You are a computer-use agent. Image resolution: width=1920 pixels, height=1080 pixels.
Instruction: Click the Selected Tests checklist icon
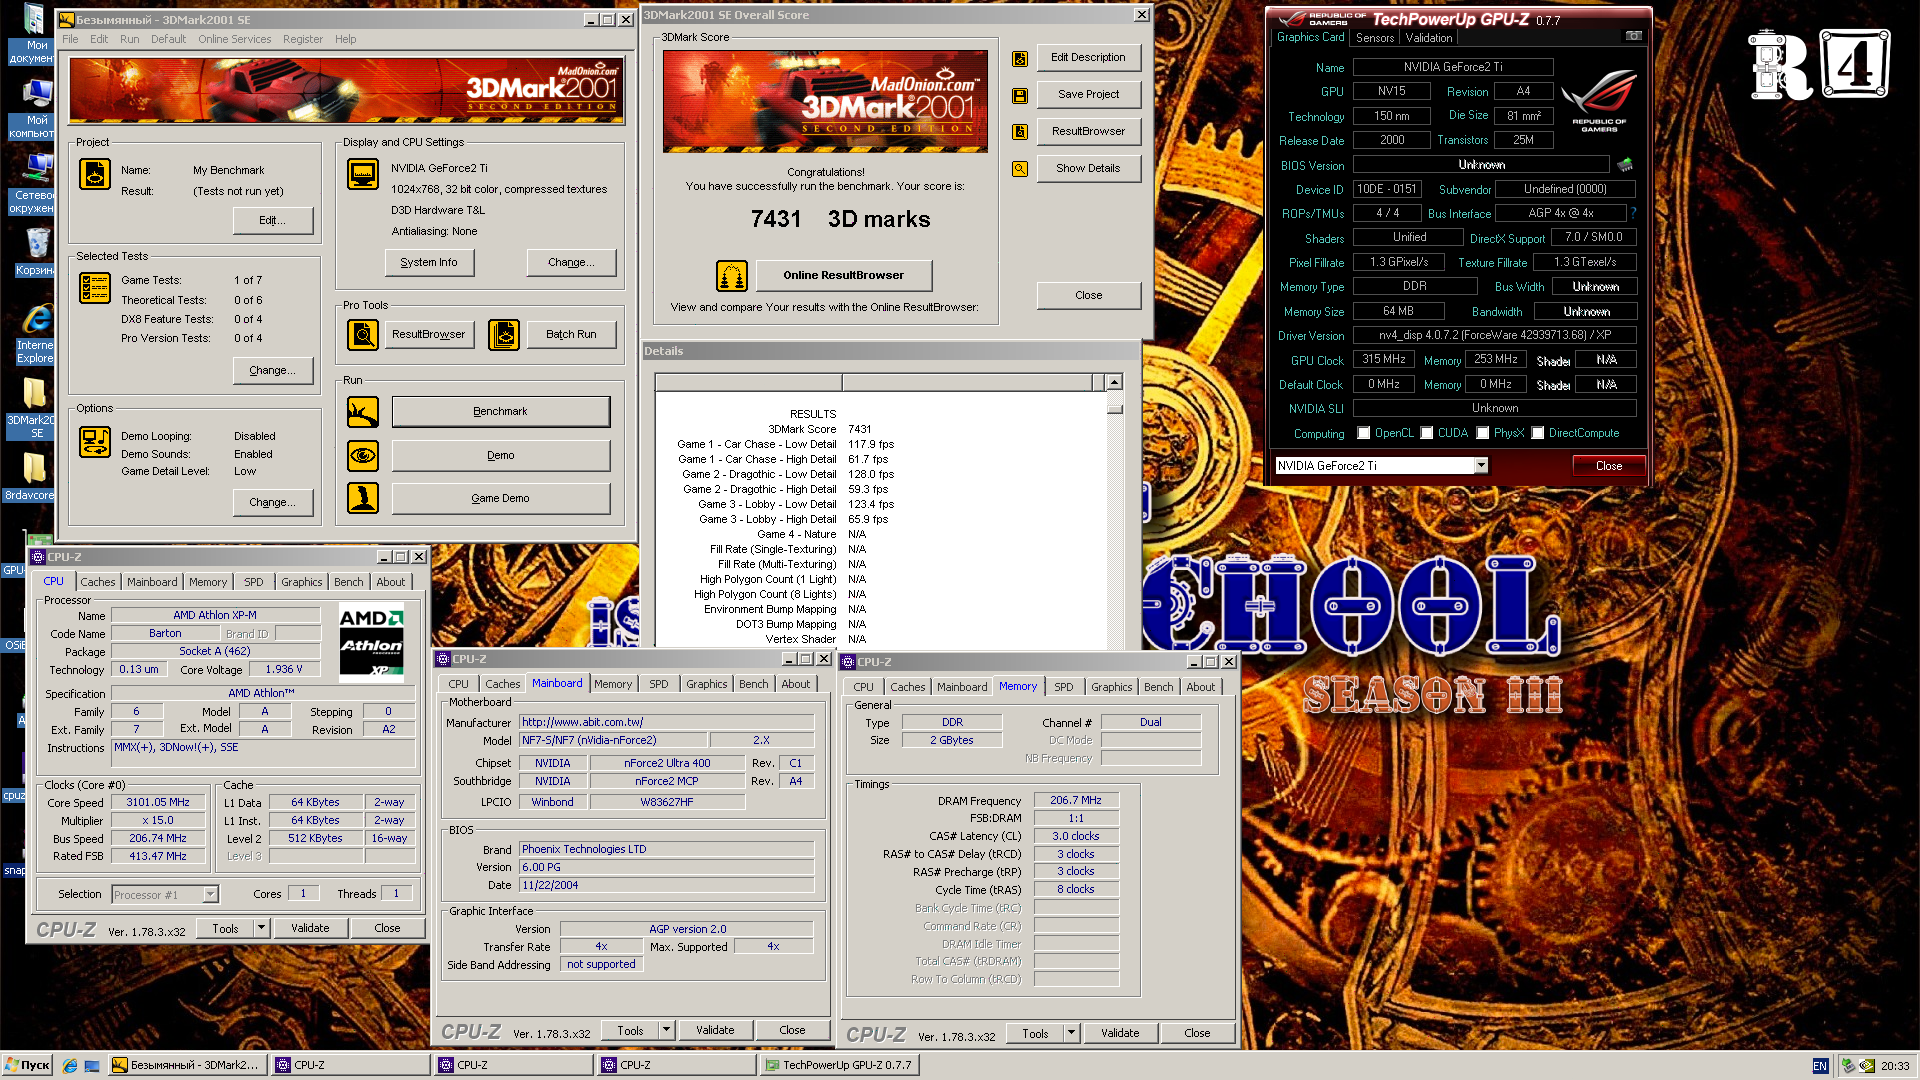coord(95,288)
